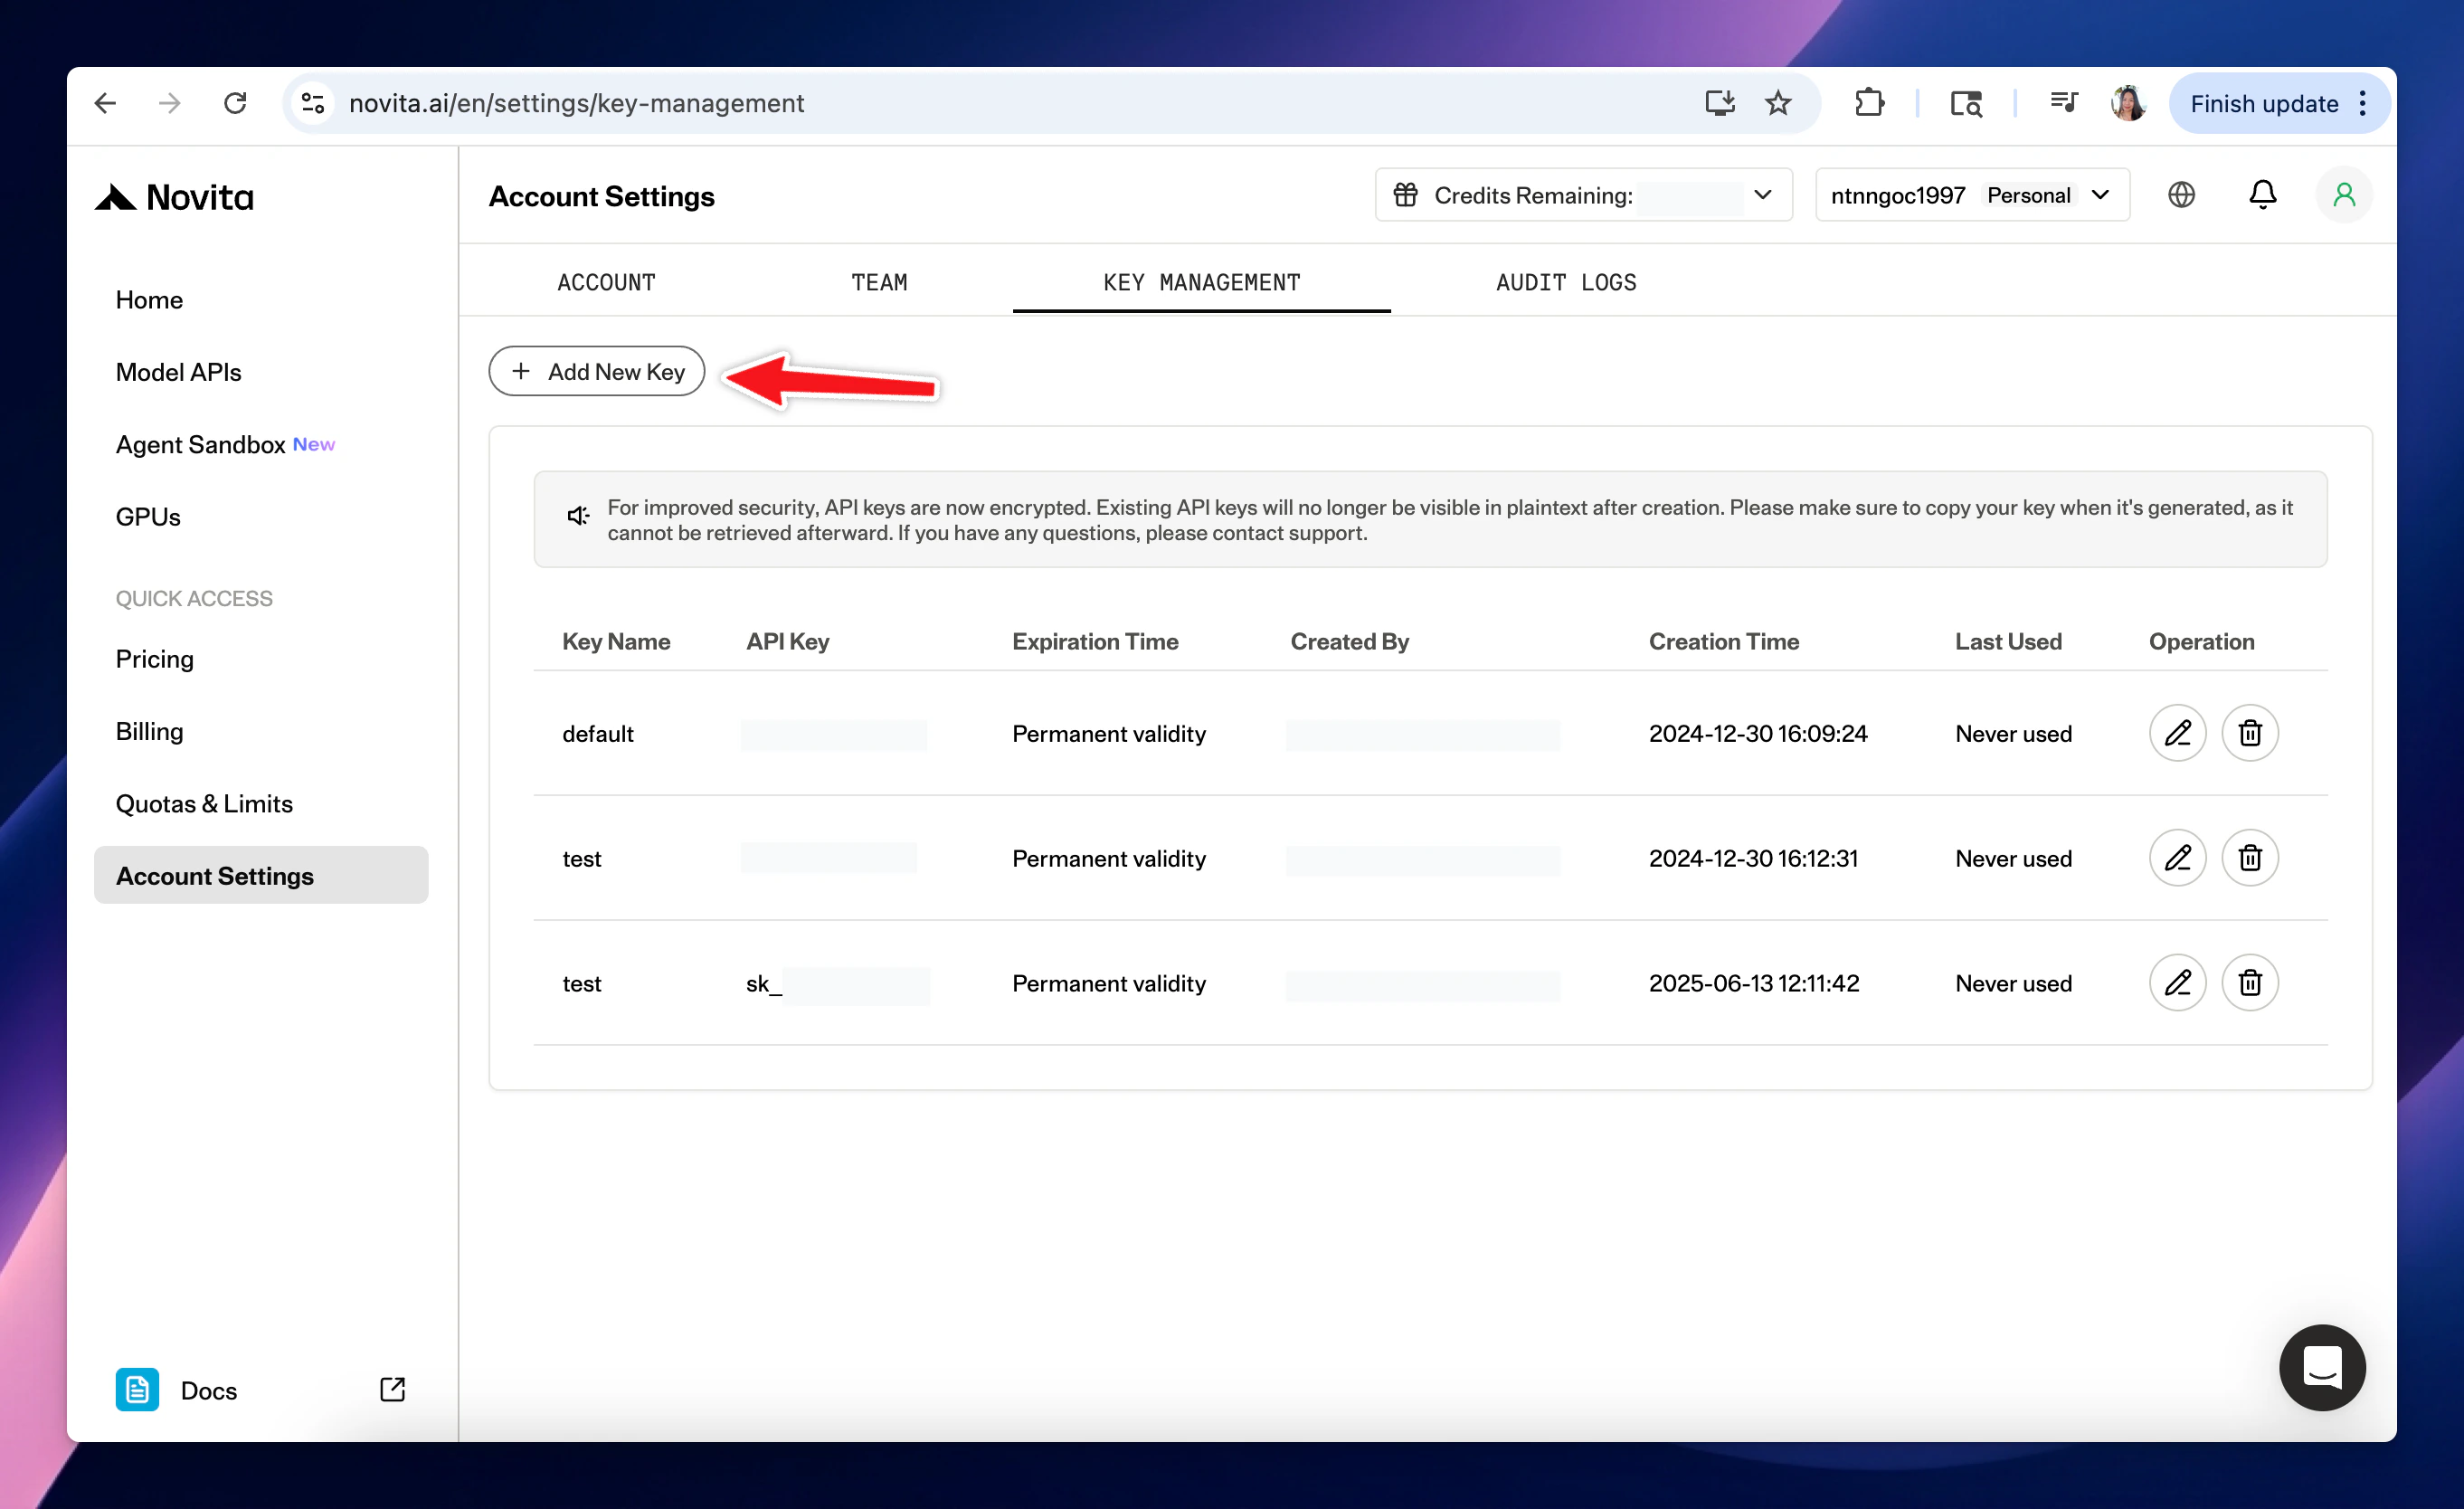The image size is (2464, 1509).
Task: Edit the default key
Action: (x=2177, y=733)
